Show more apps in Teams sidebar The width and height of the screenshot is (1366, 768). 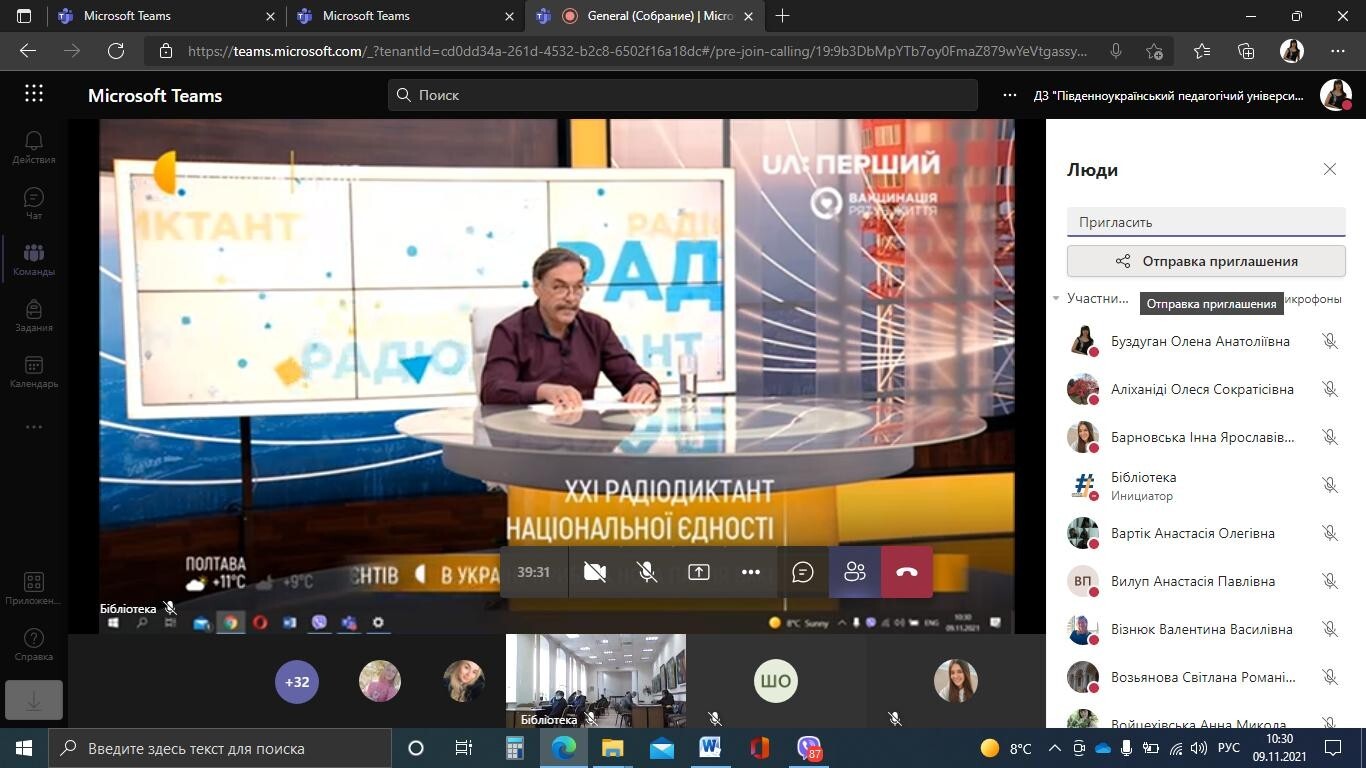click(x=34, y=427)
